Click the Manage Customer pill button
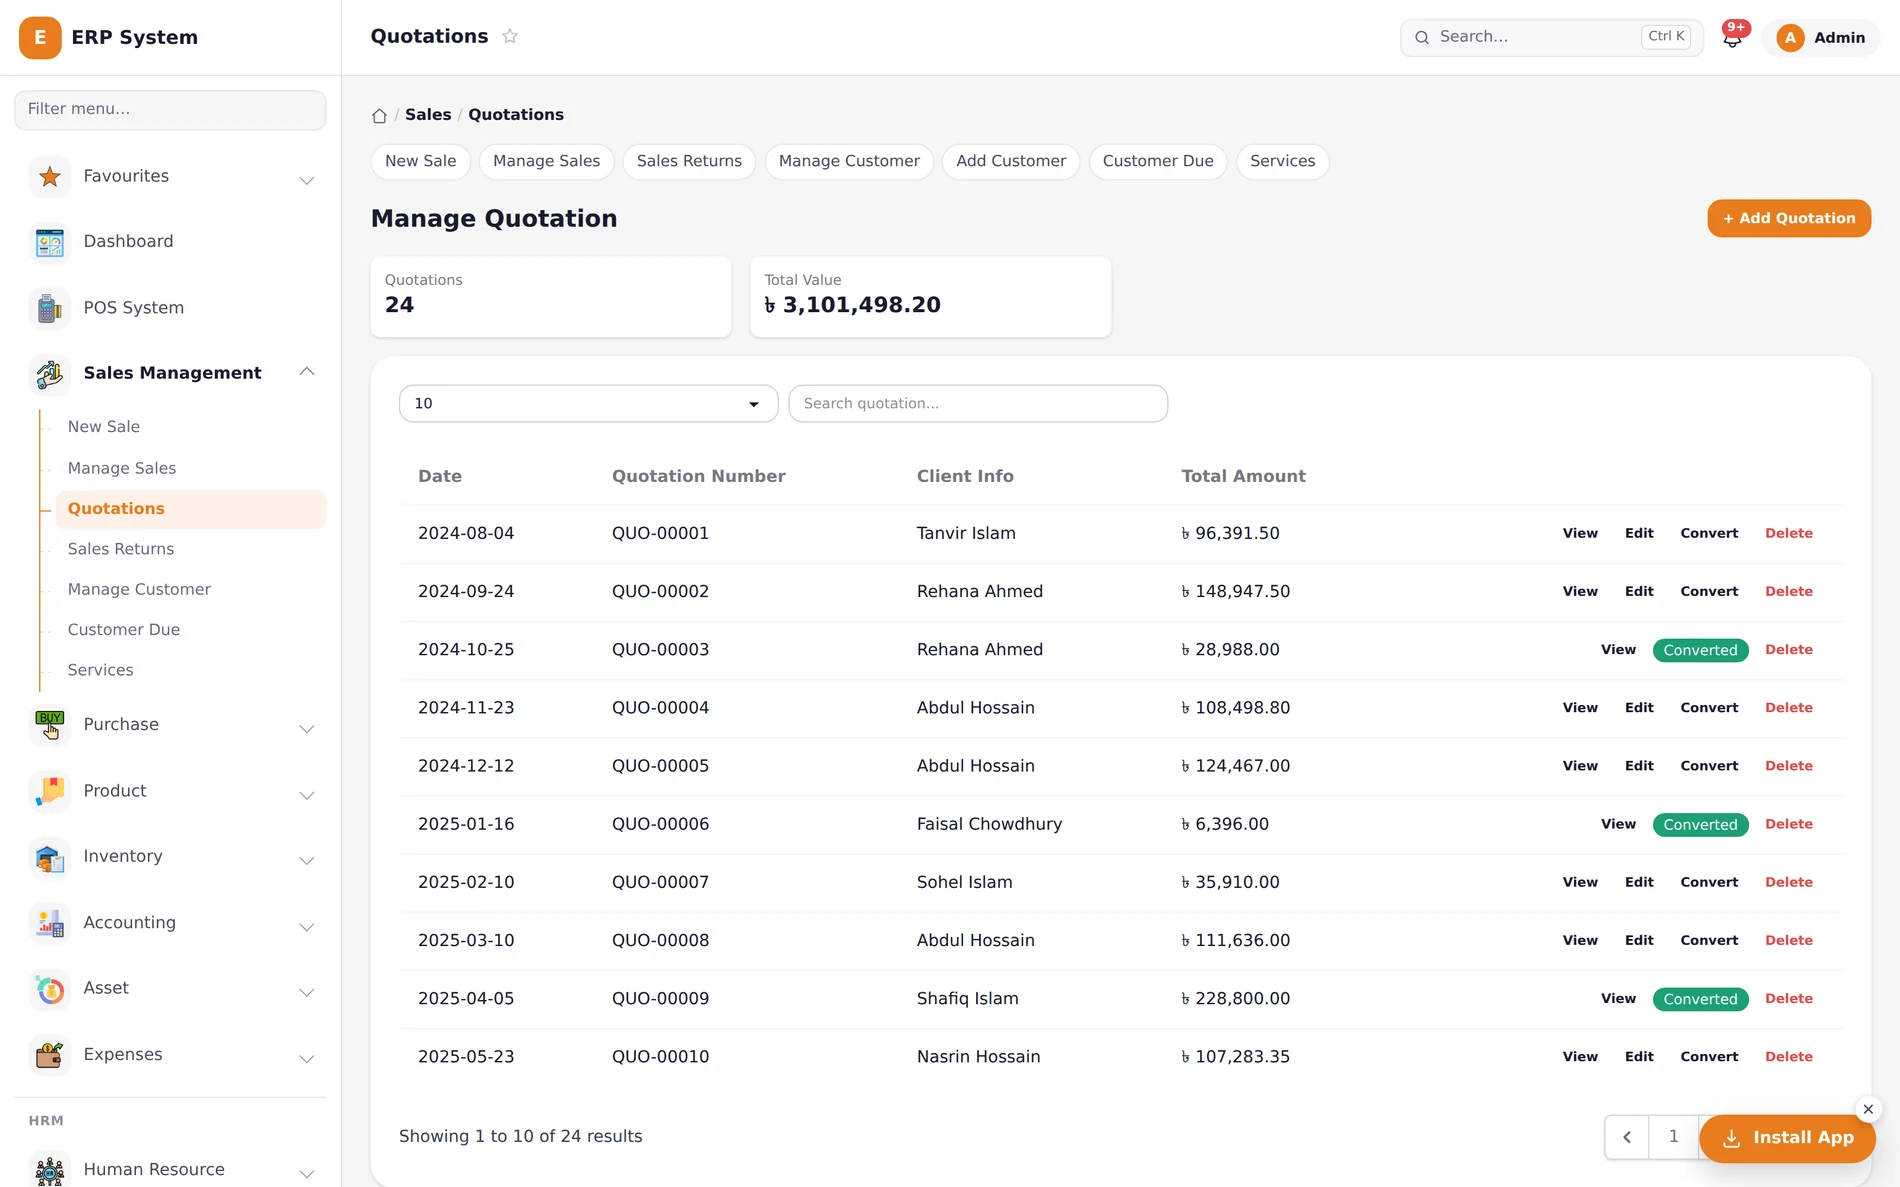Viewport: 1900px width, 1187px height. [849, 161]
